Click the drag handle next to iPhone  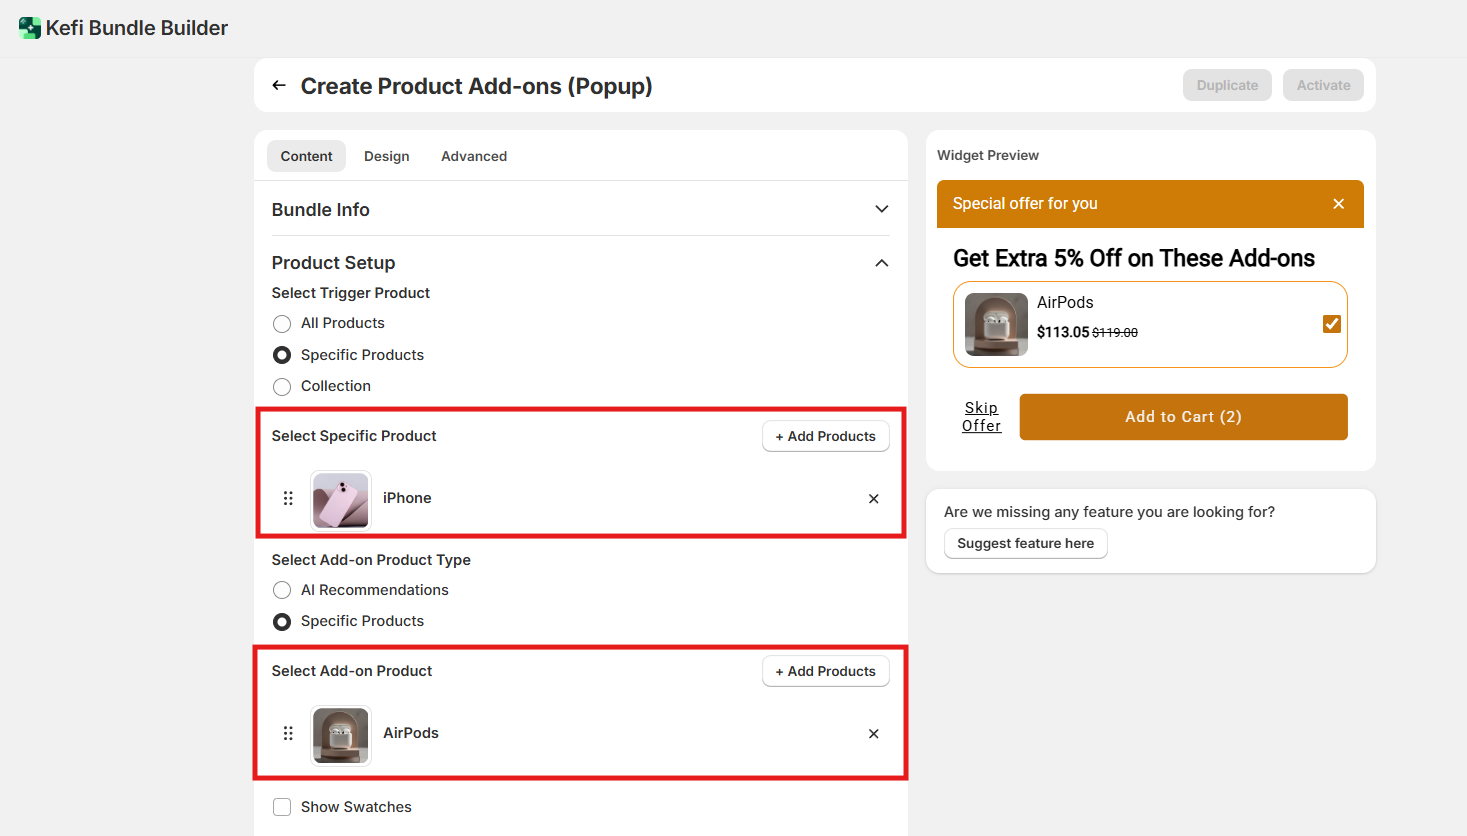(288, 498)
